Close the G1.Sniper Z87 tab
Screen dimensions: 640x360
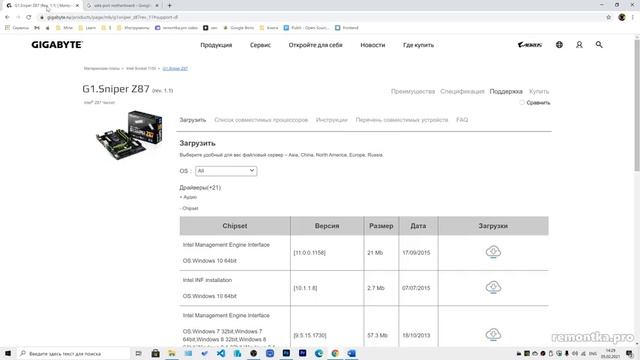click(x=77, y=6)
